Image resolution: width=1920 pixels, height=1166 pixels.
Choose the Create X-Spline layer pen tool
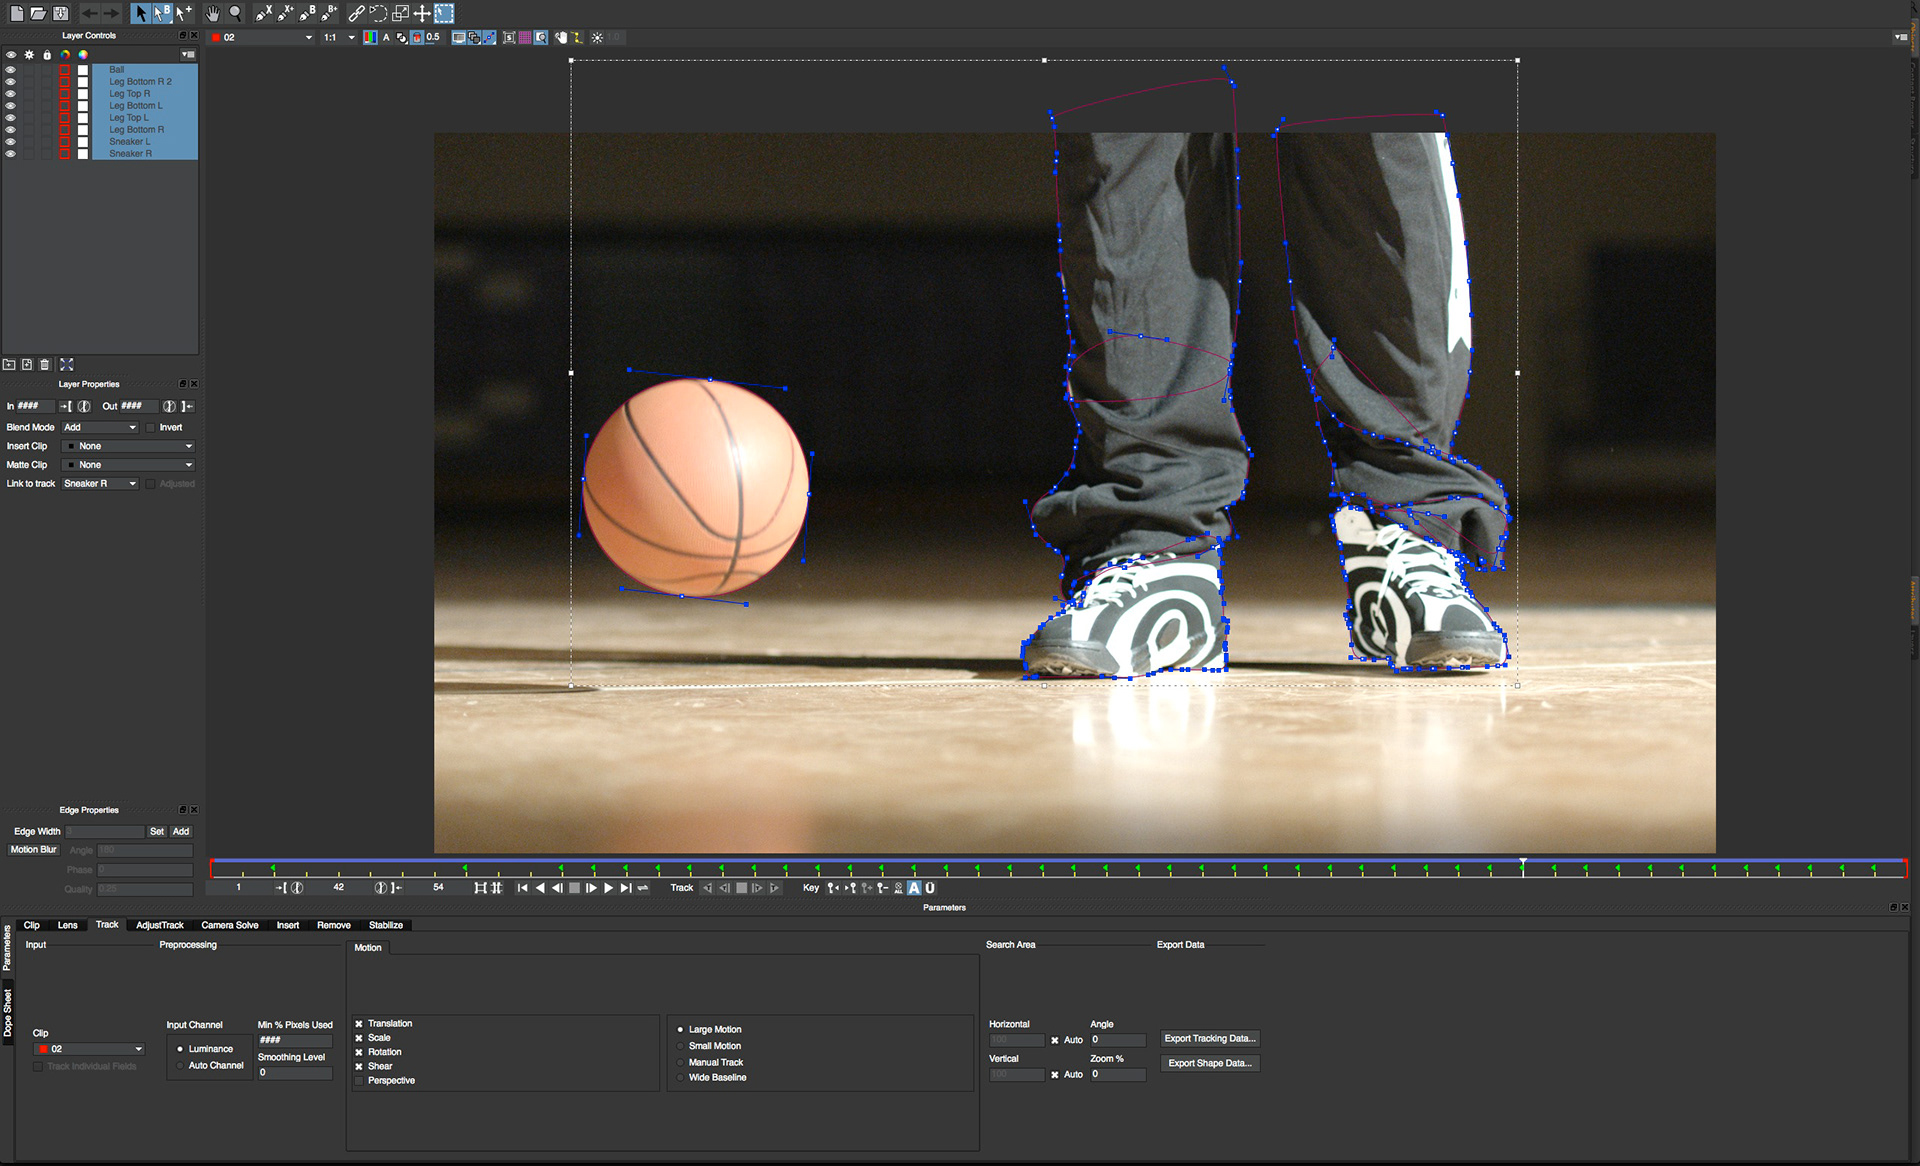pos(263,13)
